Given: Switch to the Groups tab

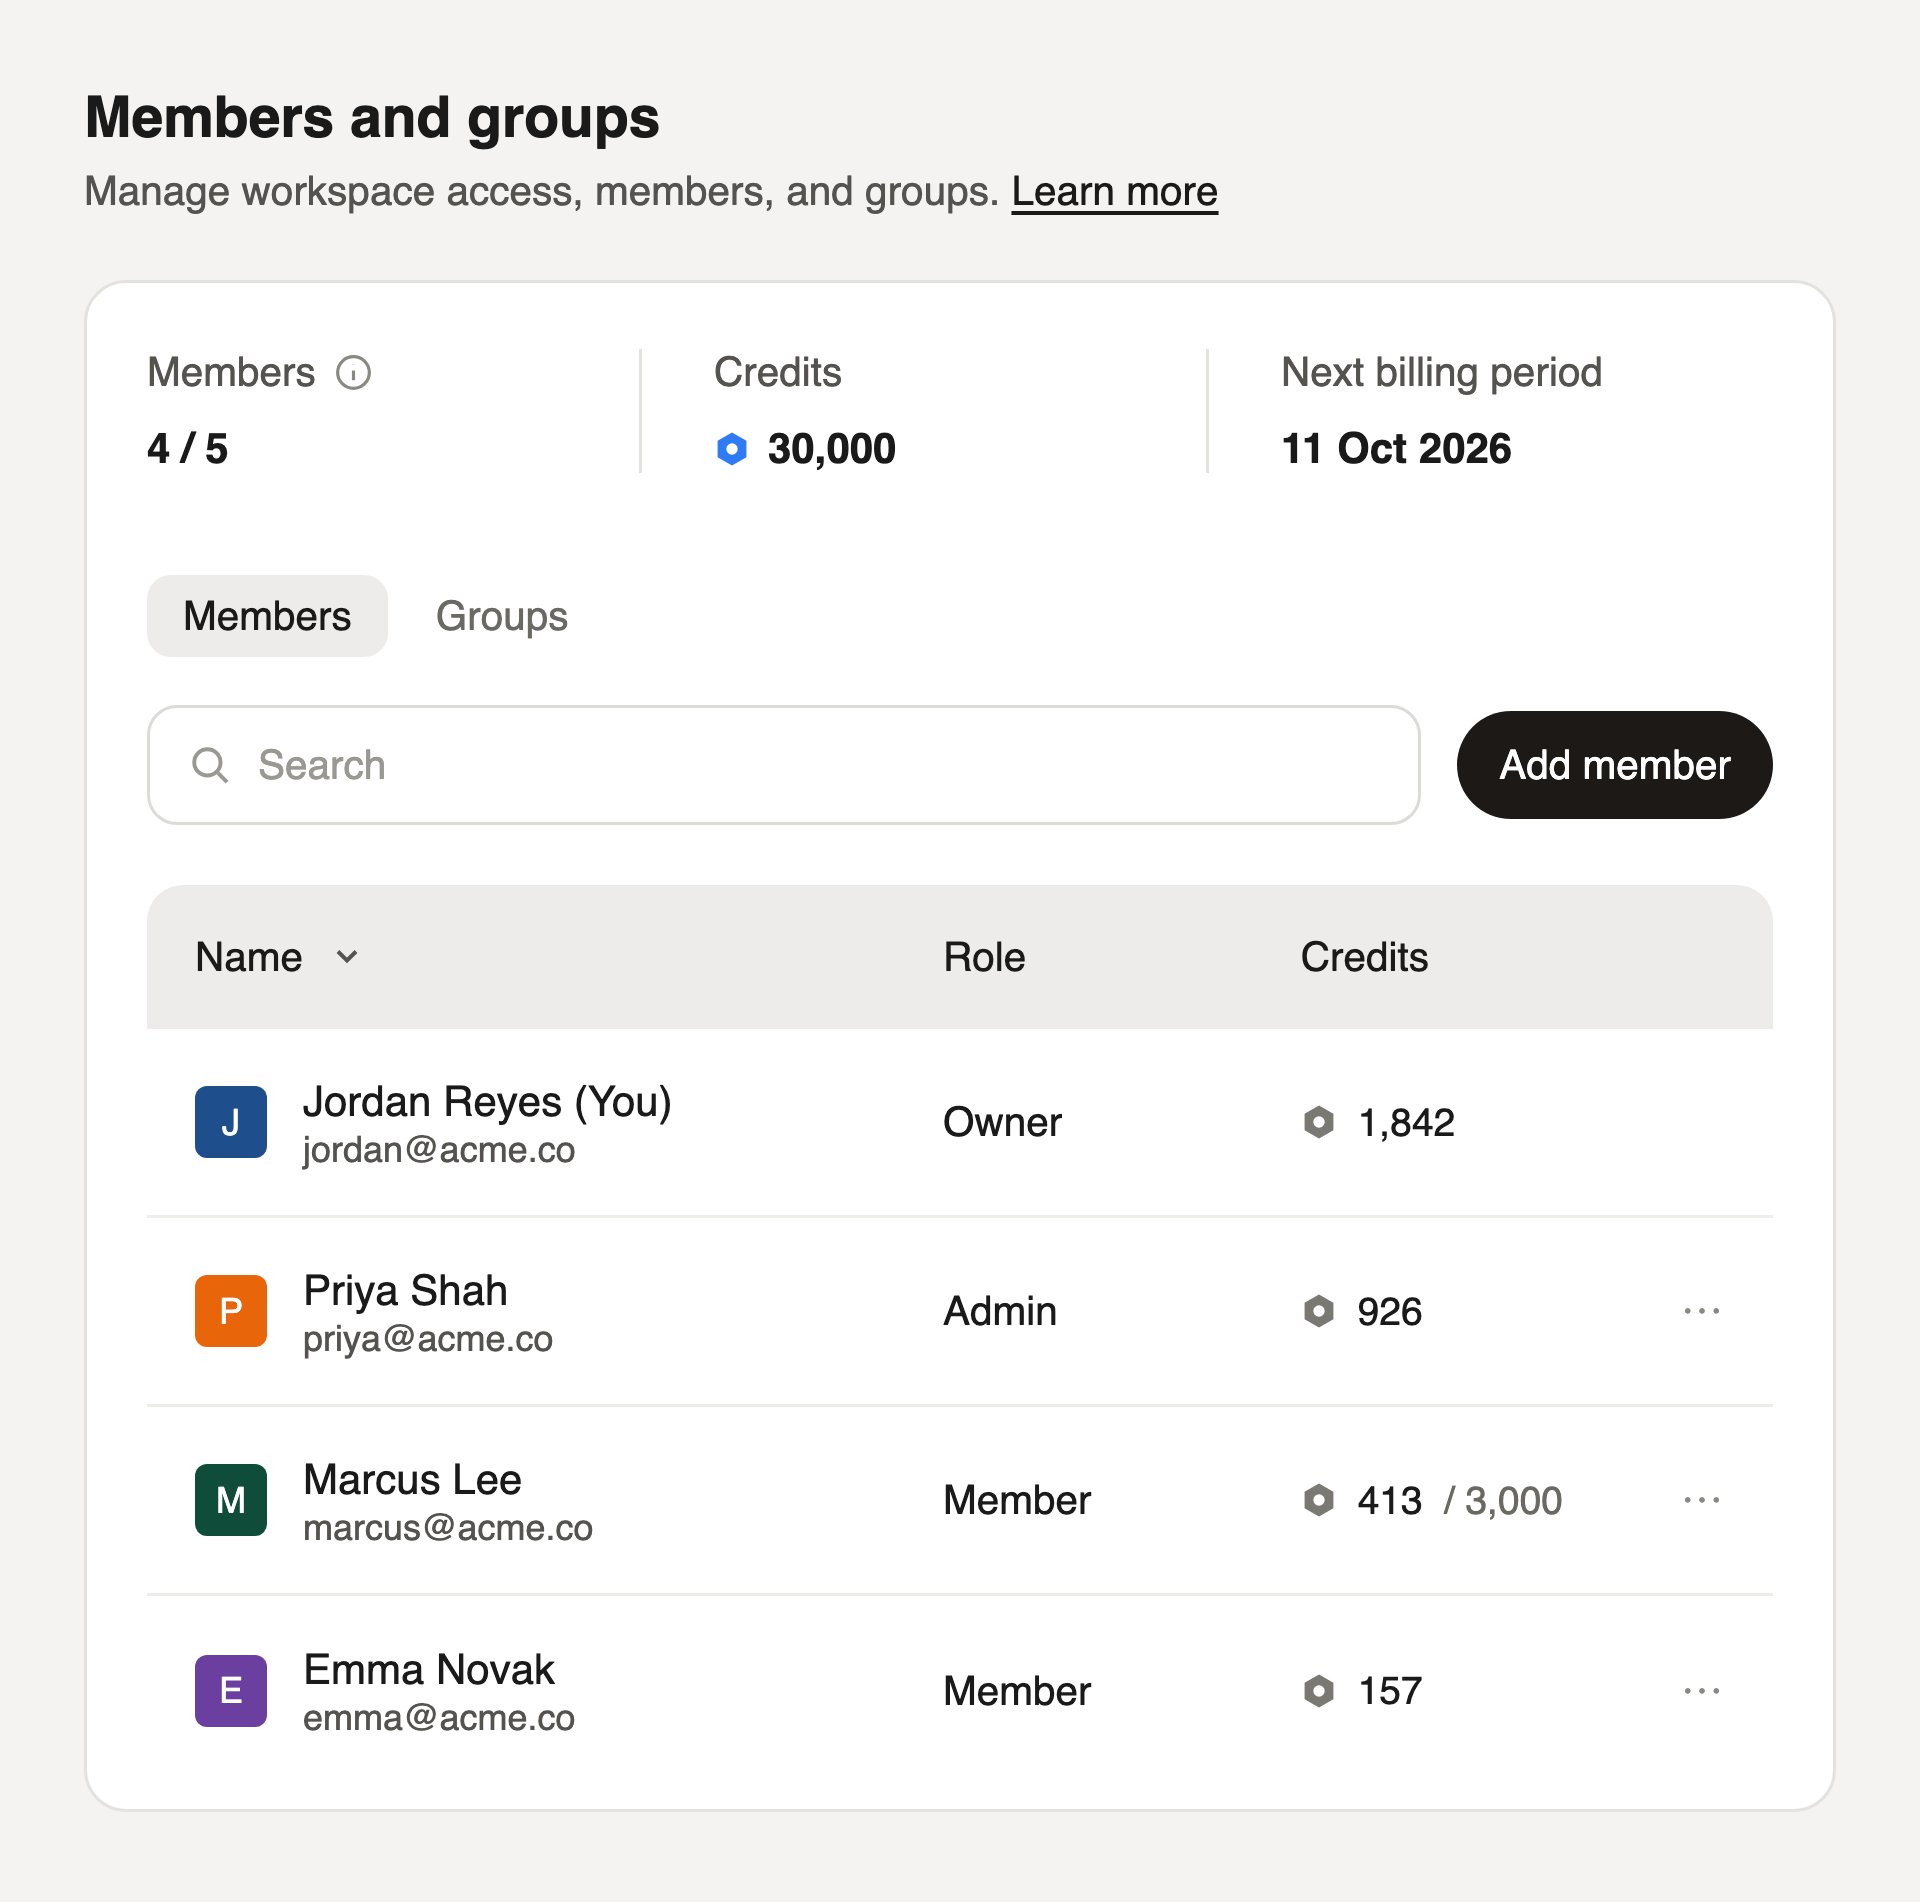Looking at the screenshot, I should pyautogui.click(x=502, y=616).
